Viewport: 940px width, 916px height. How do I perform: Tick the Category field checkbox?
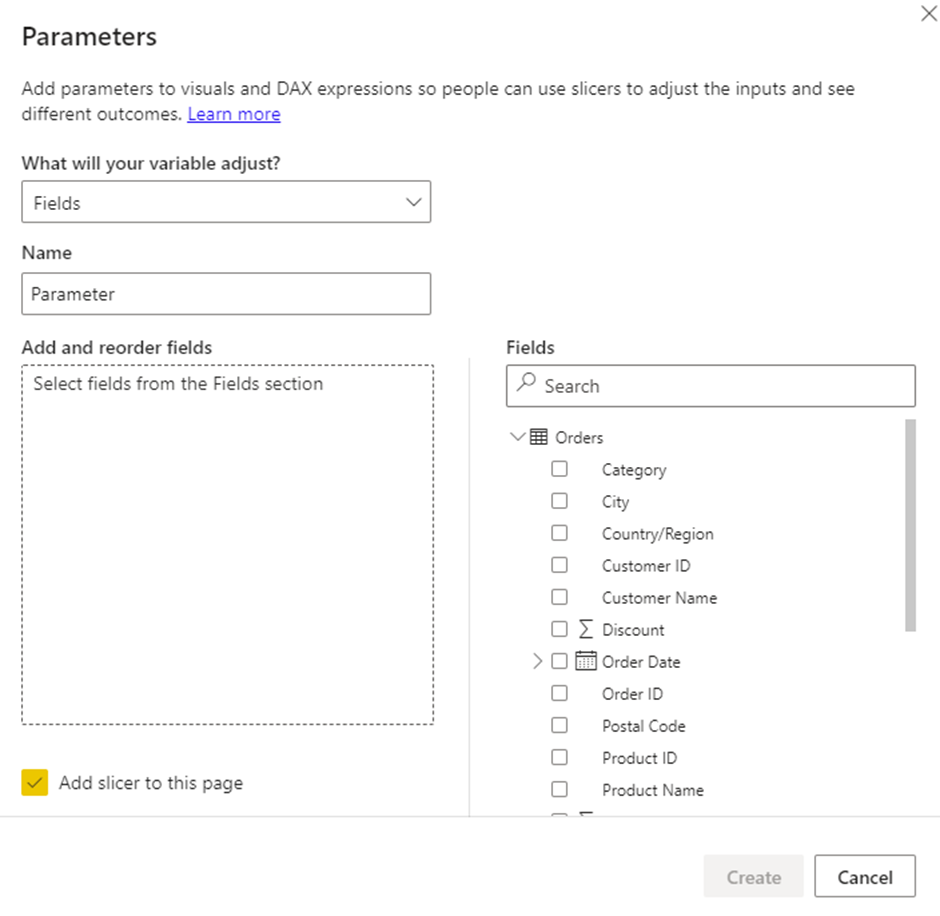(x=559, y=469)
